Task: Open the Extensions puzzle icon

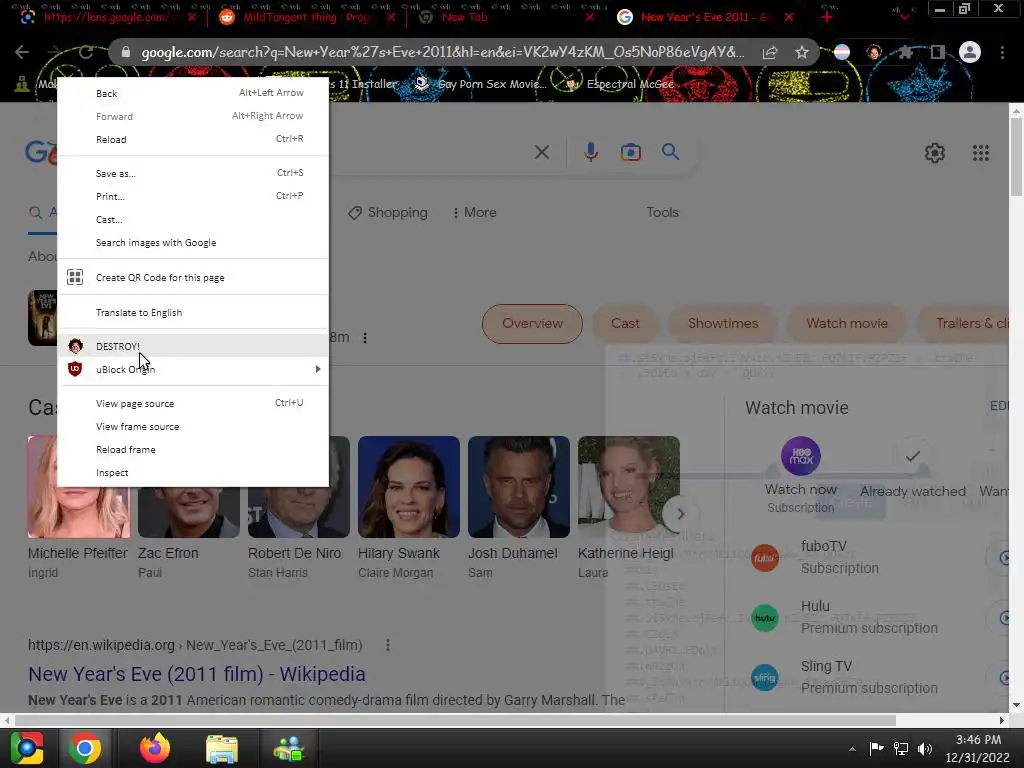Action: 905,52
